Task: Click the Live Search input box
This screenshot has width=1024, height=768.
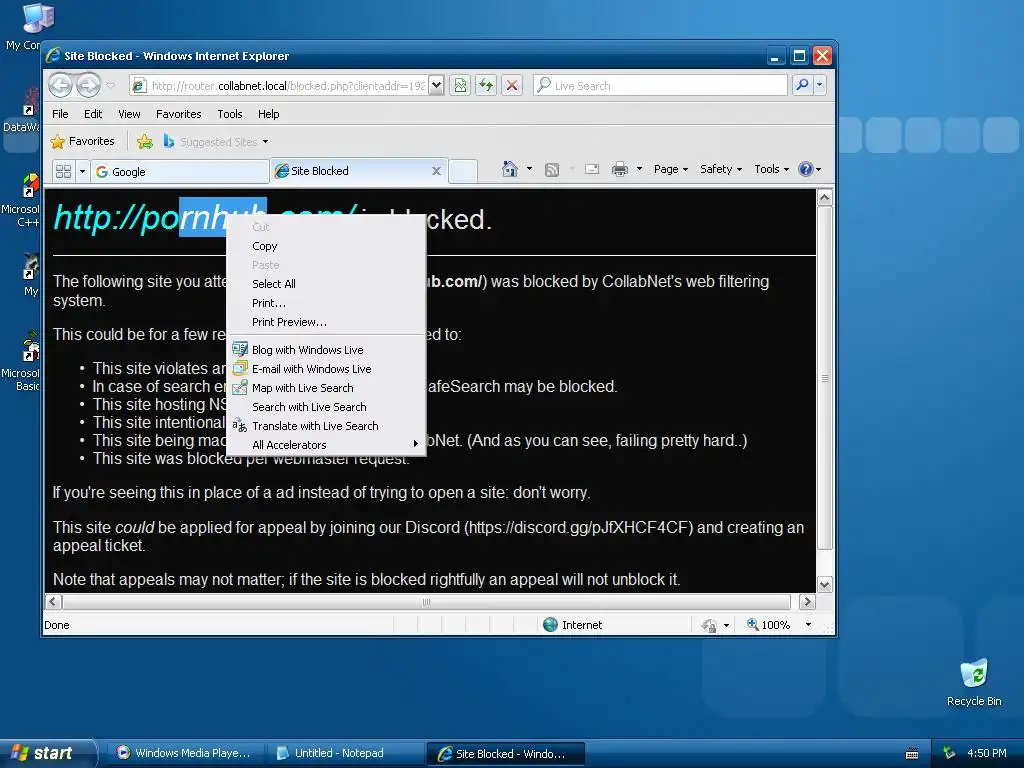Action: (x=660, y=86)
